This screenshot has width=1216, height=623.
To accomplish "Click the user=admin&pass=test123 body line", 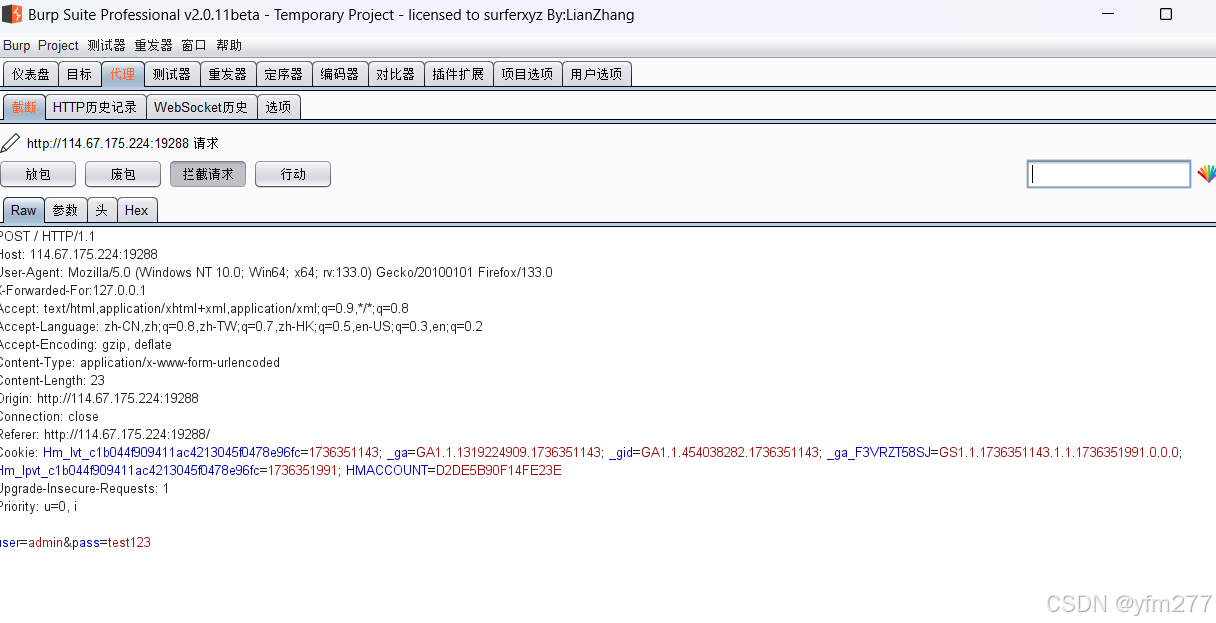I will 75,542.
